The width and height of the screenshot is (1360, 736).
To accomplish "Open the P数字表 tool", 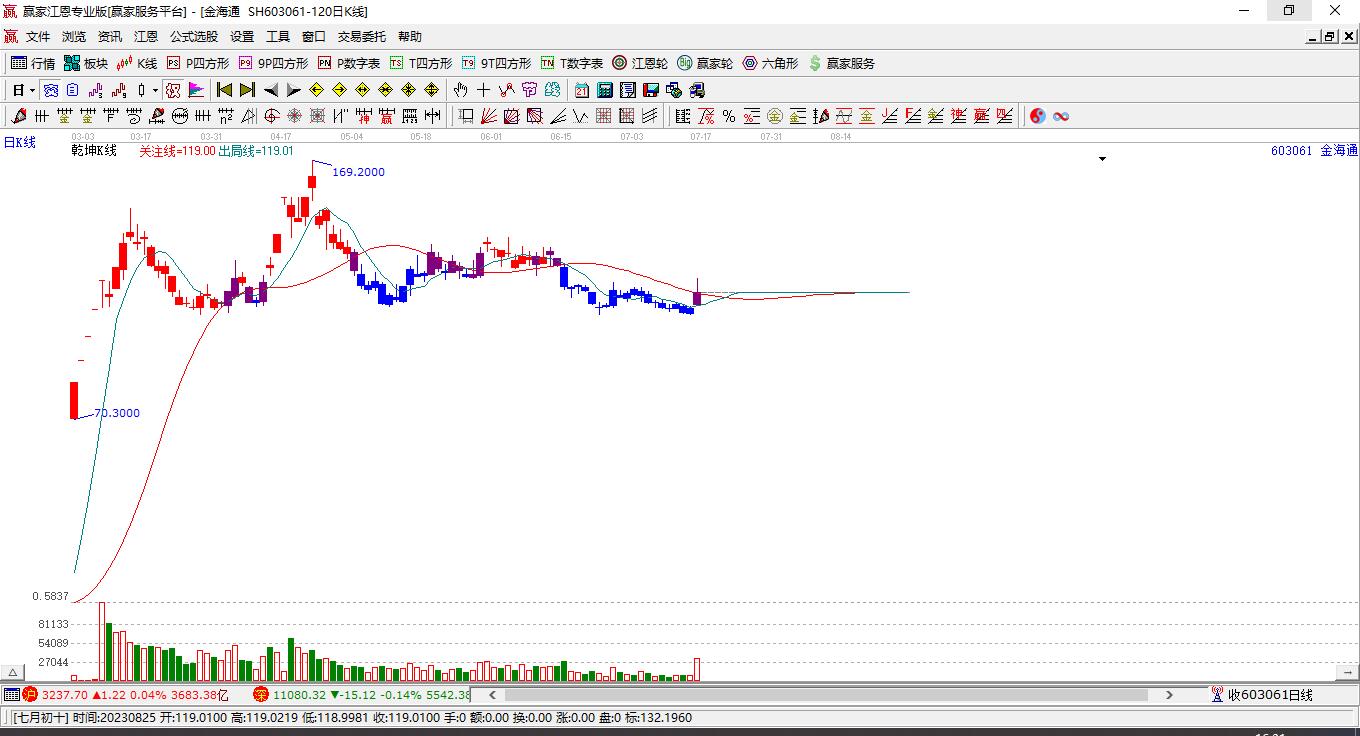I will tap(348, 63).
